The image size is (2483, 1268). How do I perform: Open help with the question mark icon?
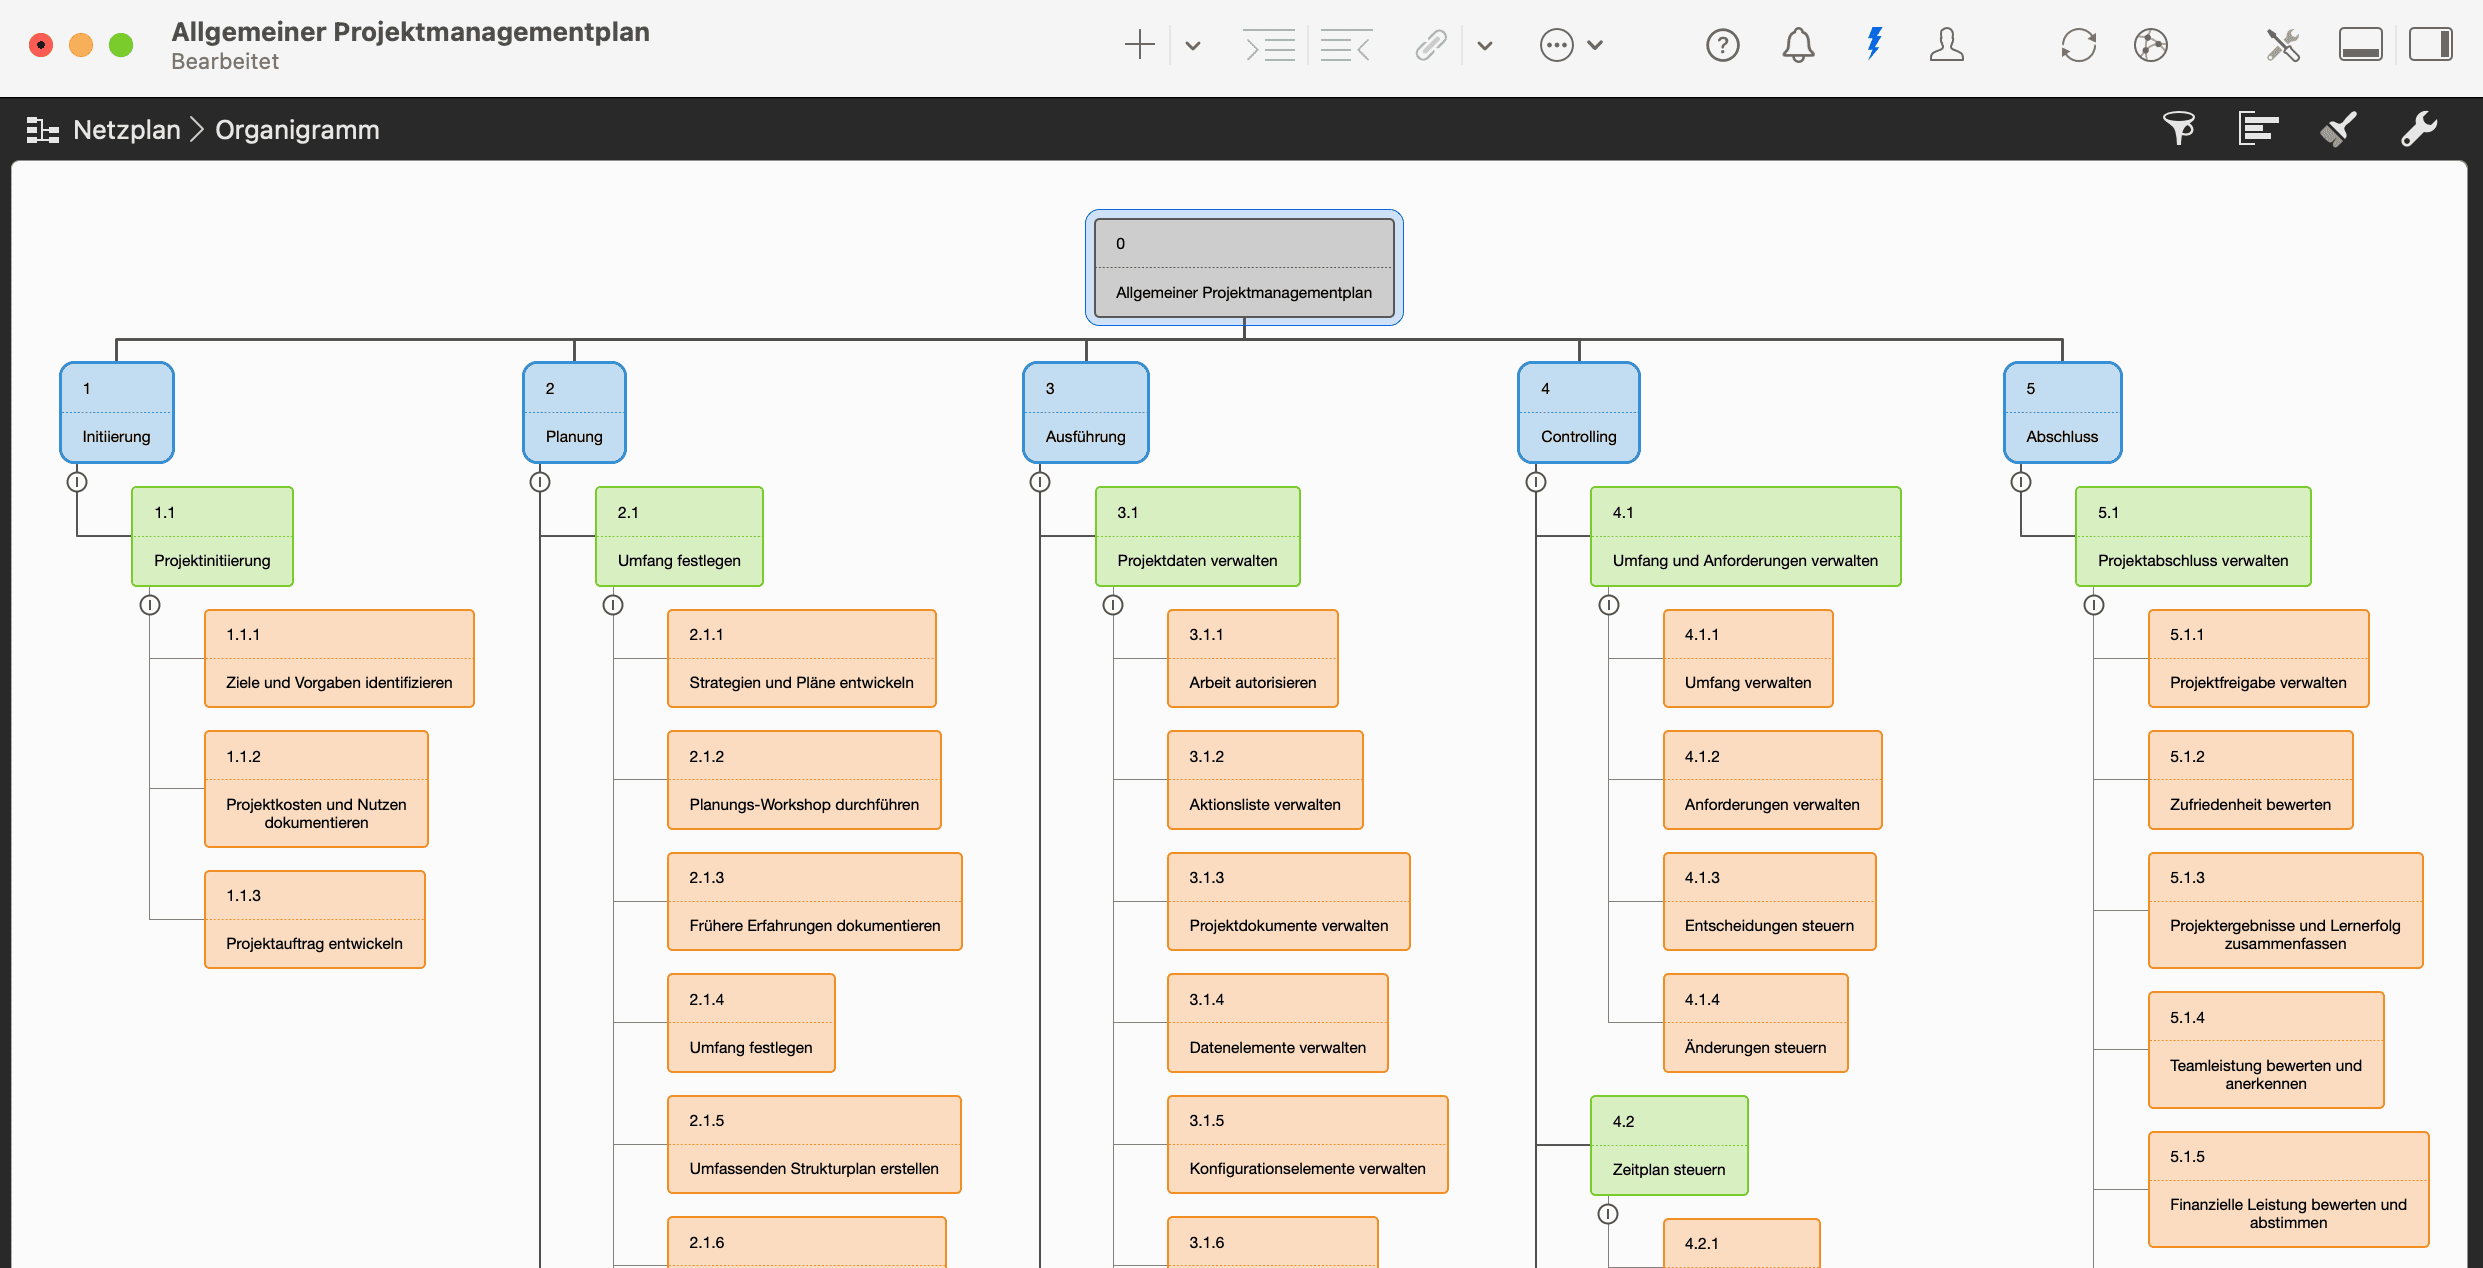coord(1722,45)
